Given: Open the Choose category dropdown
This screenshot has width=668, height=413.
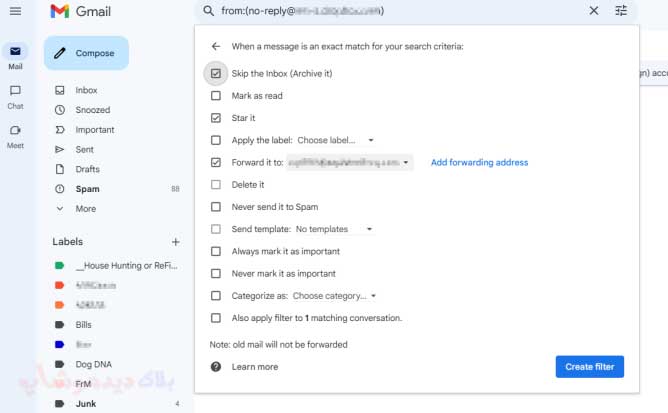Looking at the screenshot, I should click(x=334, y=296).
